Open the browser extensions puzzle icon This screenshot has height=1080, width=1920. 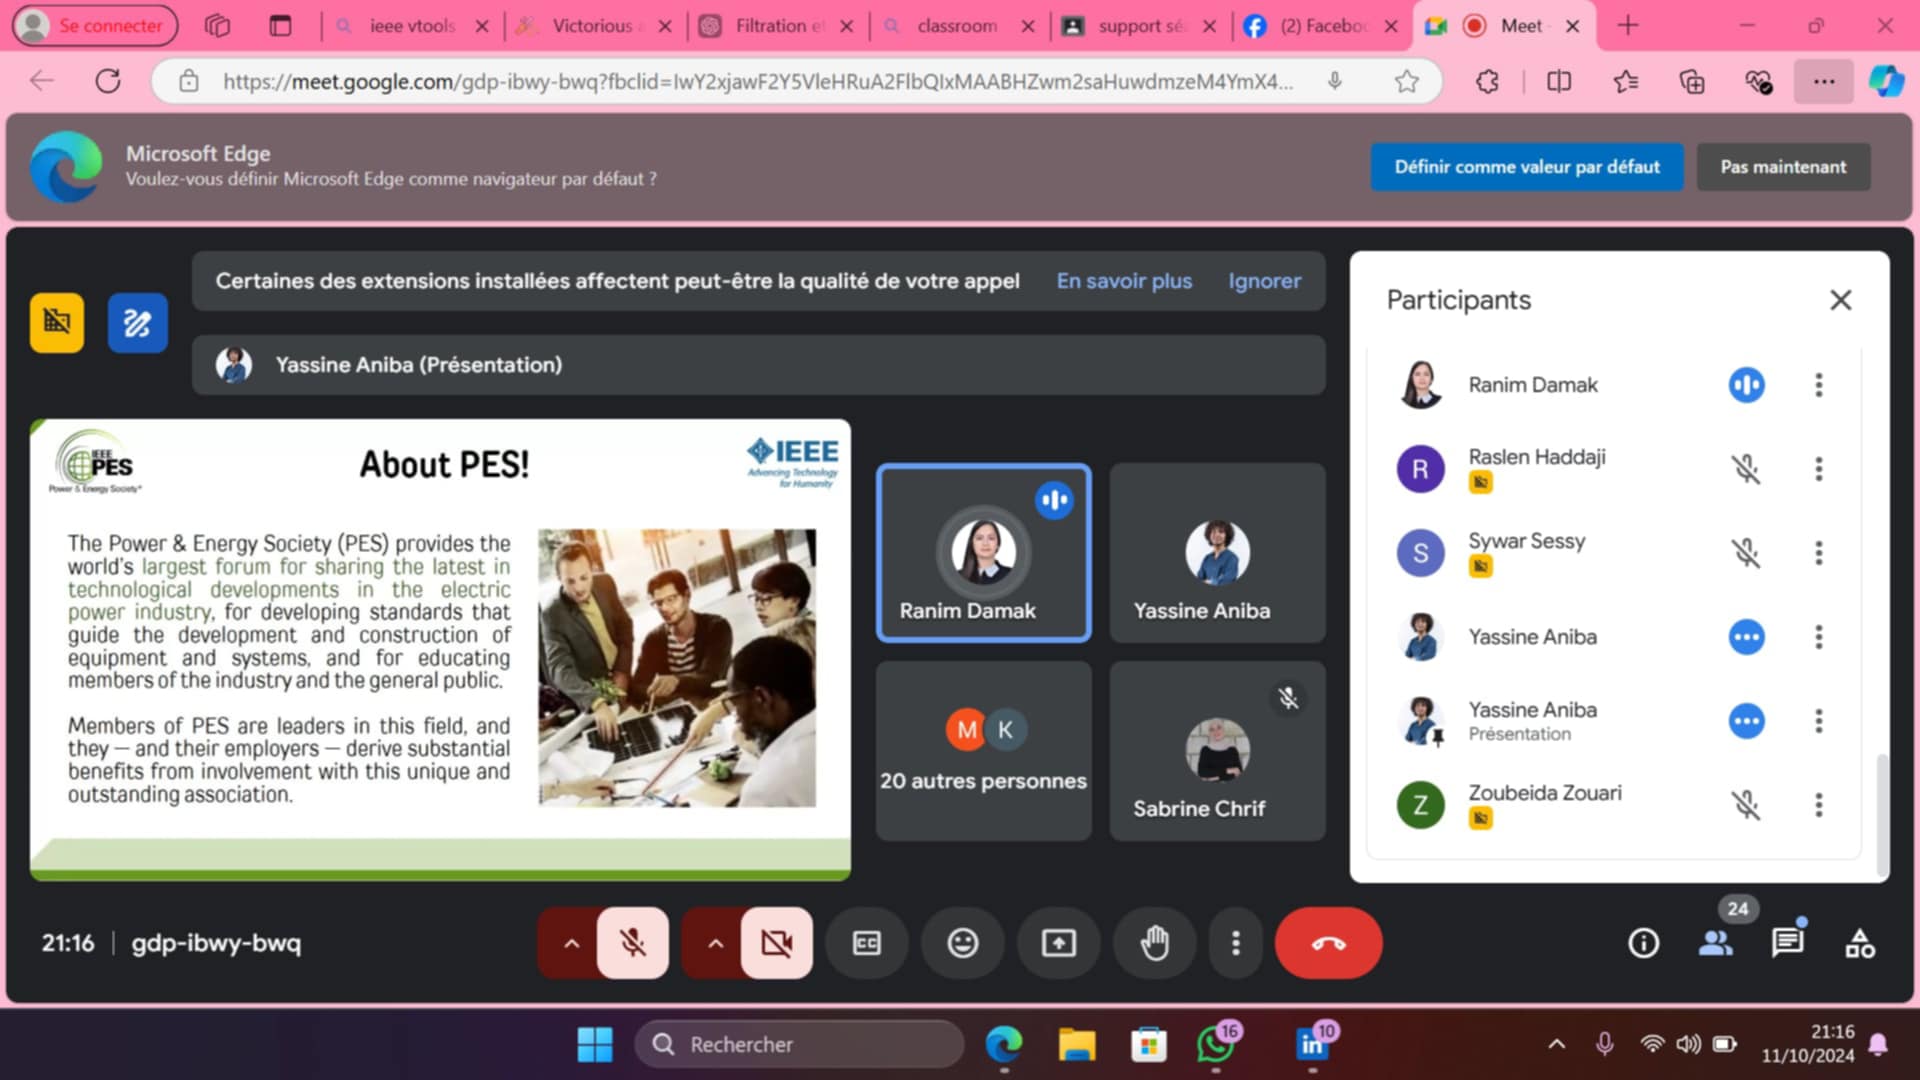coord(1487,81)
